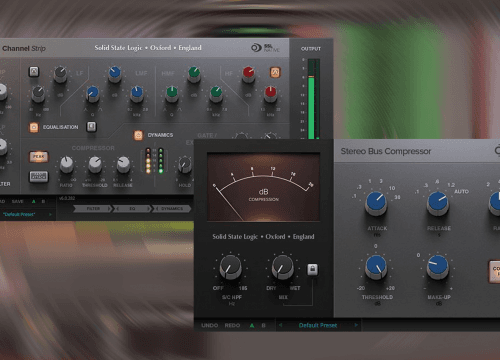Click previous preset arrow in Bus Compressor
The height and width of the screenshot is (360, 500).
coord(280,325)
